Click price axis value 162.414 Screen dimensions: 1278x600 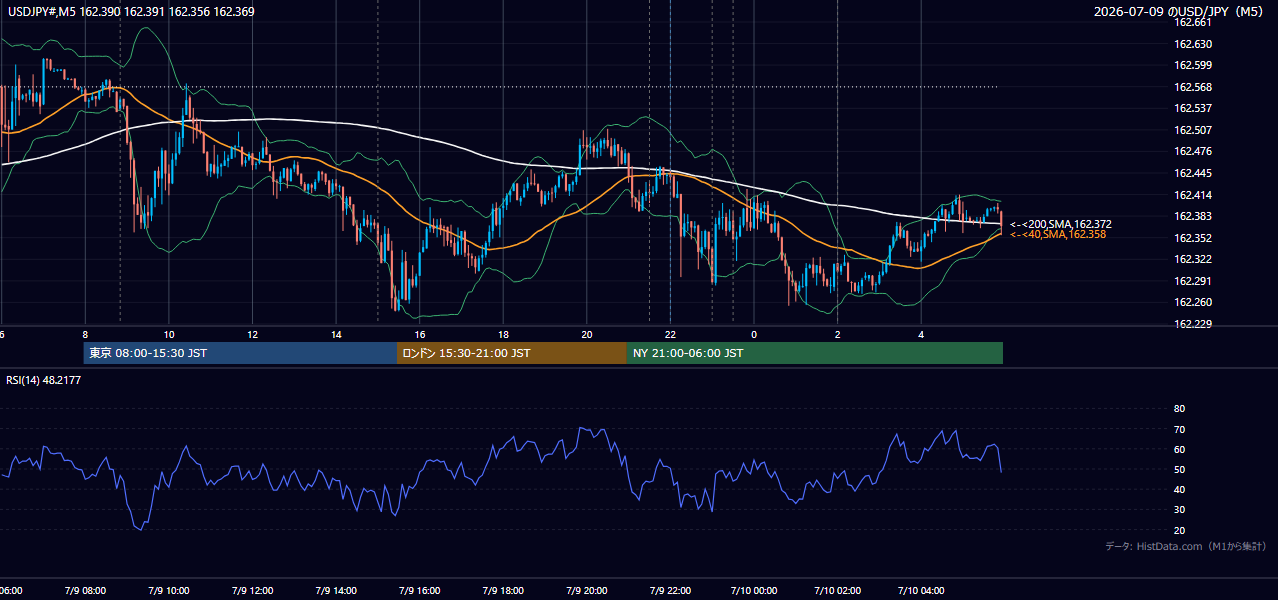(x=1195, y=195)
